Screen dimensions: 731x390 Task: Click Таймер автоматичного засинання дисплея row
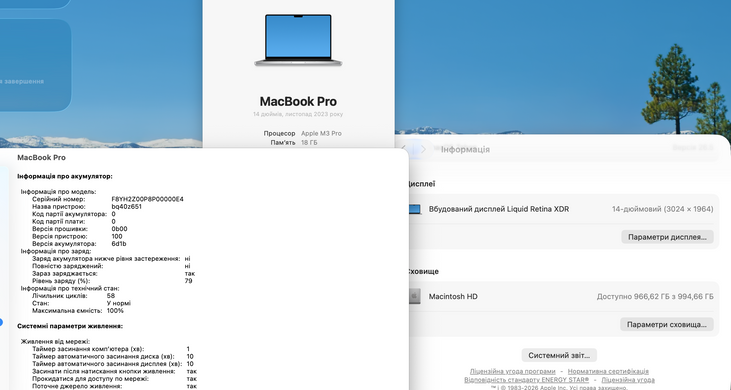(x=113, y=364)
